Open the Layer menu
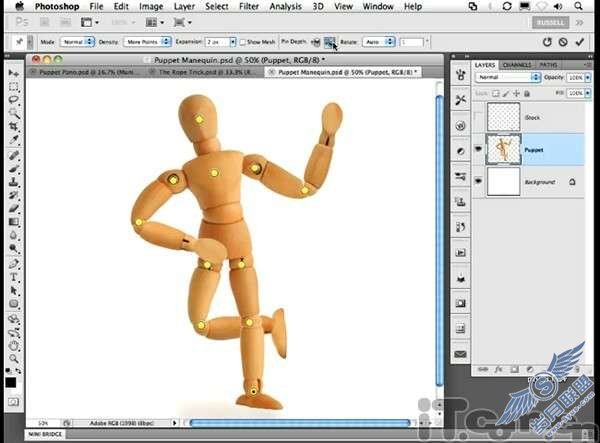This screenshot has width=600, height=443. [x=184, y=7]
